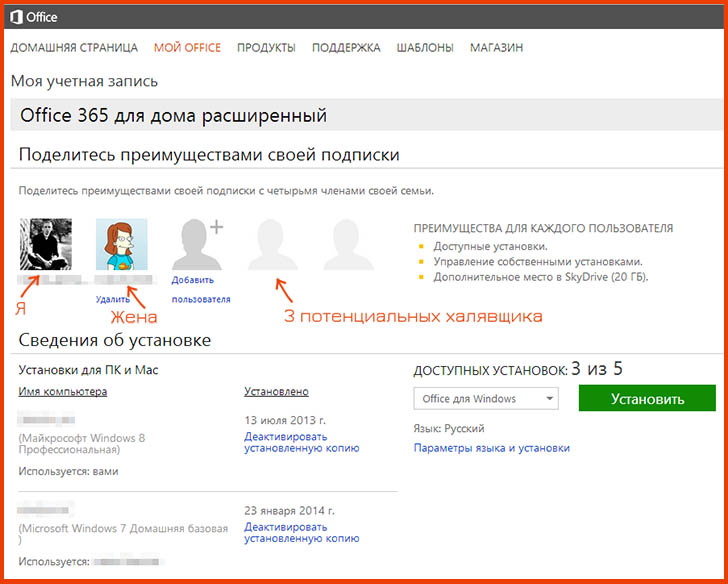Click the 13 июля 2013 г. date
This screenshot has height=584, width=728.
tap(285, 421)
